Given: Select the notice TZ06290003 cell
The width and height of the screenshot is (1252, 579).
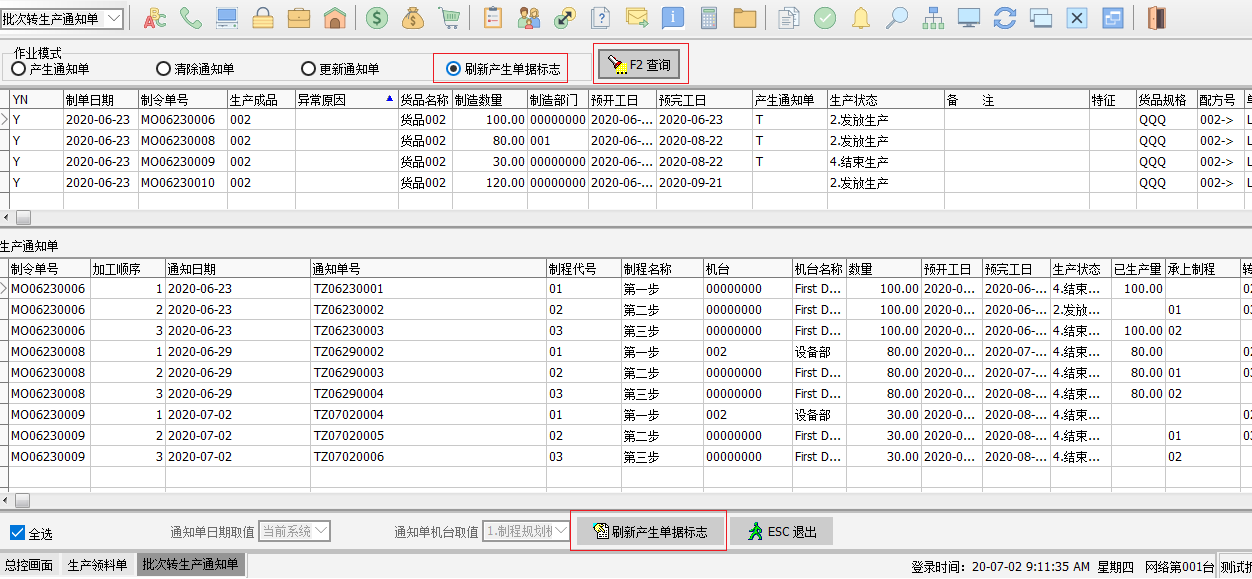Looking at the screenshot, I should click(428, 373).
